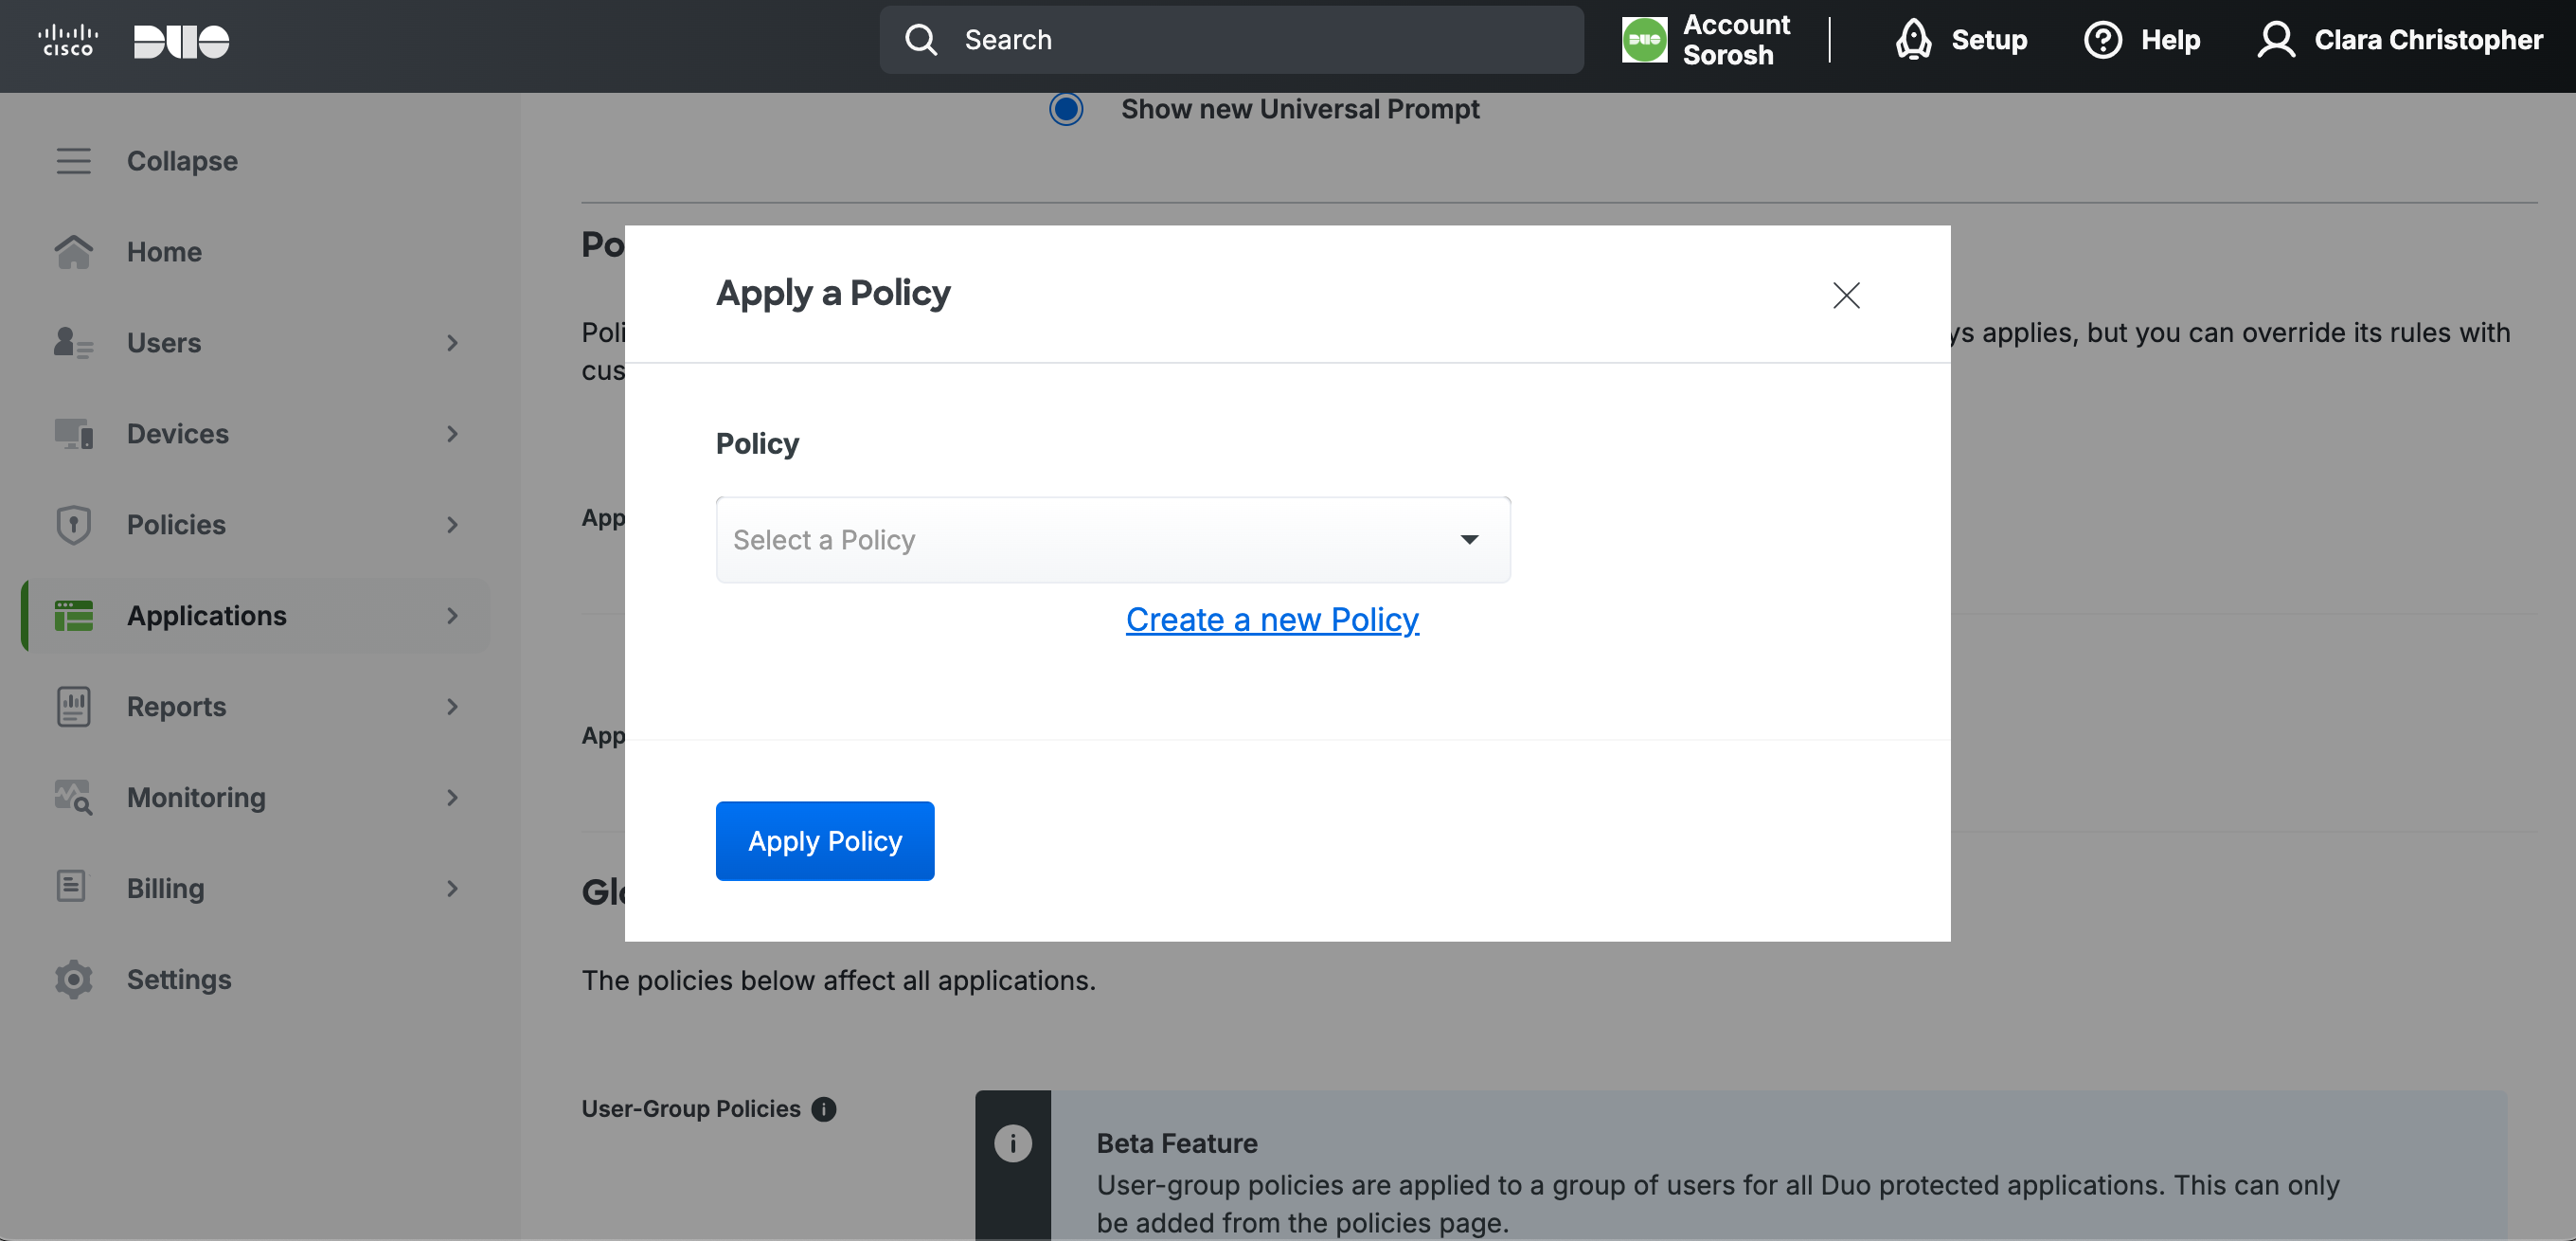Select Show new Universal Prompt radio button
Viewport: 2576px width, 1241px height.
(x=1066, y=109)
